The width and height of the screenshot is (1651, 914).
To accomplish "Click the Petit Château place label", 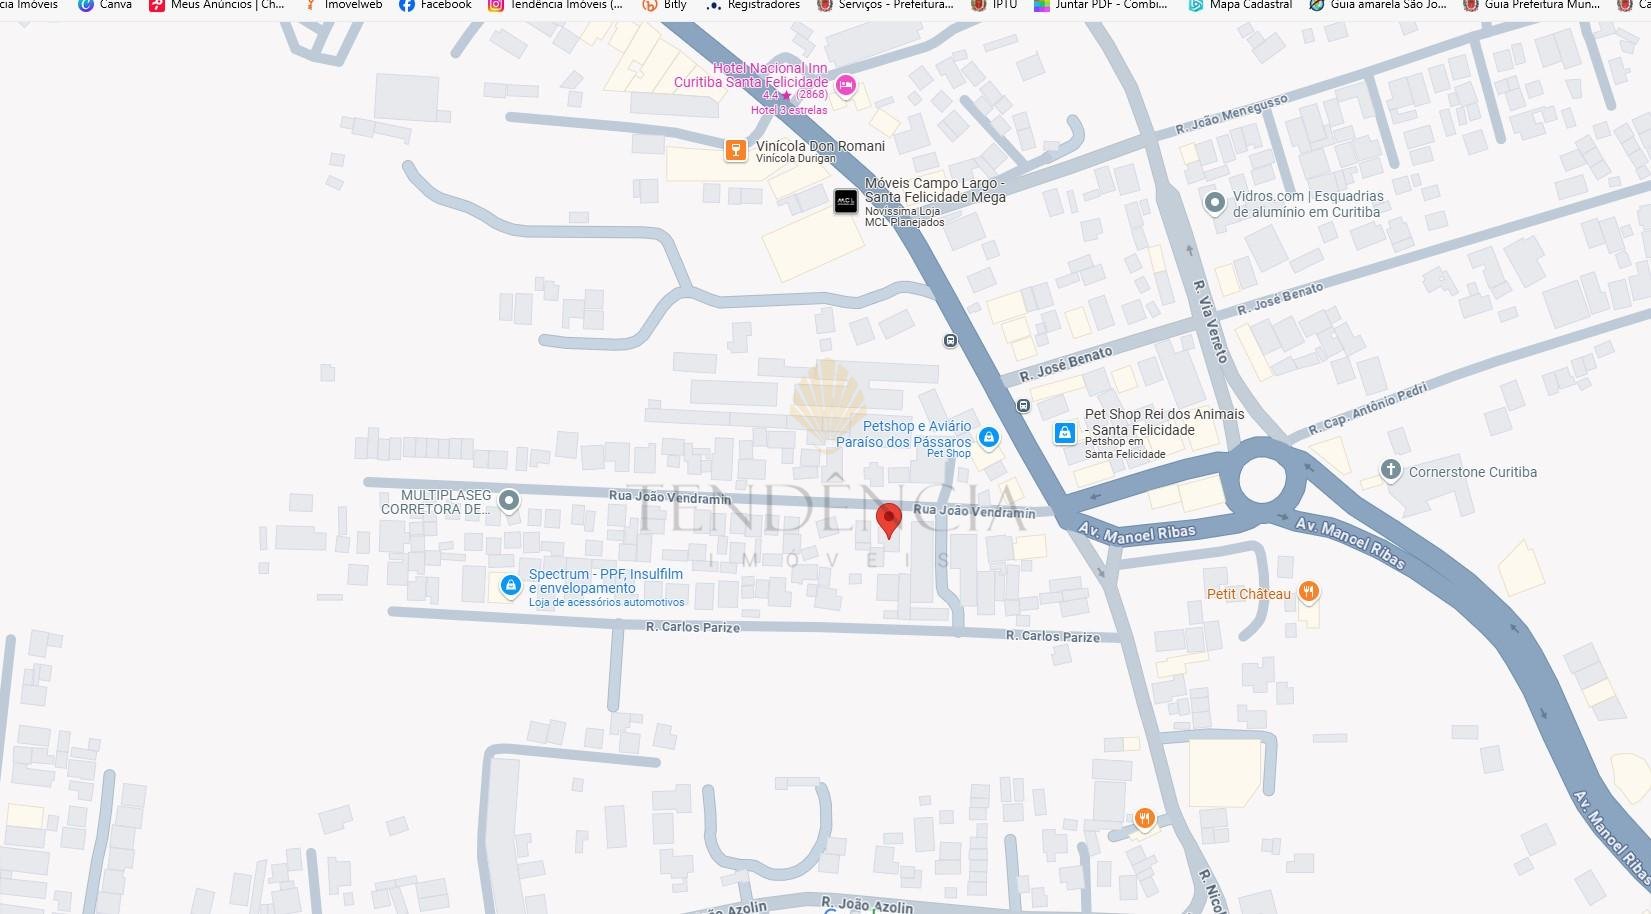I will click(1248, 594).
